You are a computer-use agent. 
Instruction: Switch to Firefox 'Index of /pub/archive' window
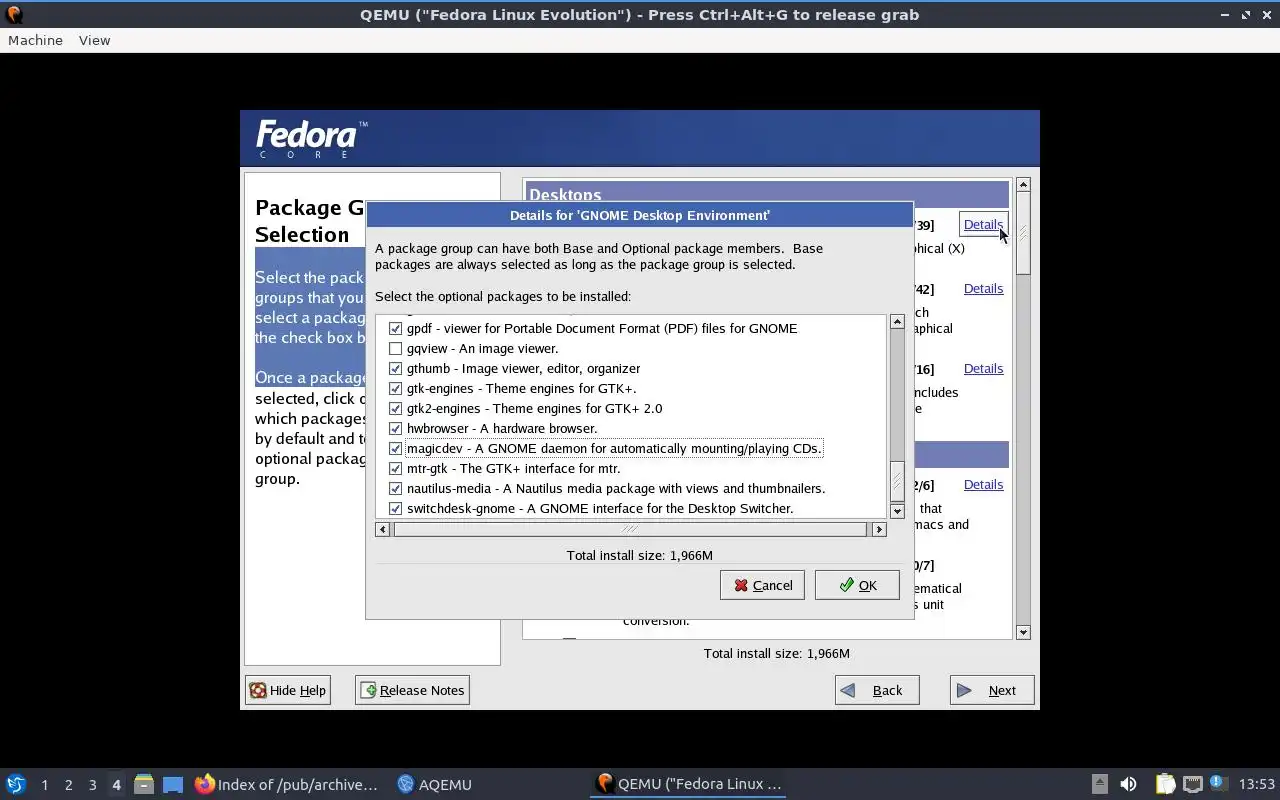[287, 784]
